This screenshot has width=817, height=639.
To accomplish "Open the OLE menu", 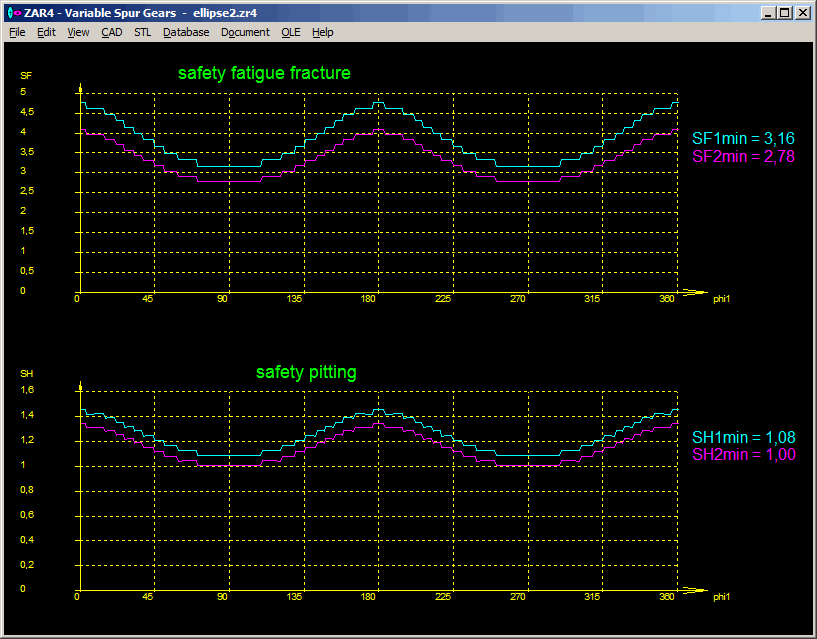I will click(290, 32).
